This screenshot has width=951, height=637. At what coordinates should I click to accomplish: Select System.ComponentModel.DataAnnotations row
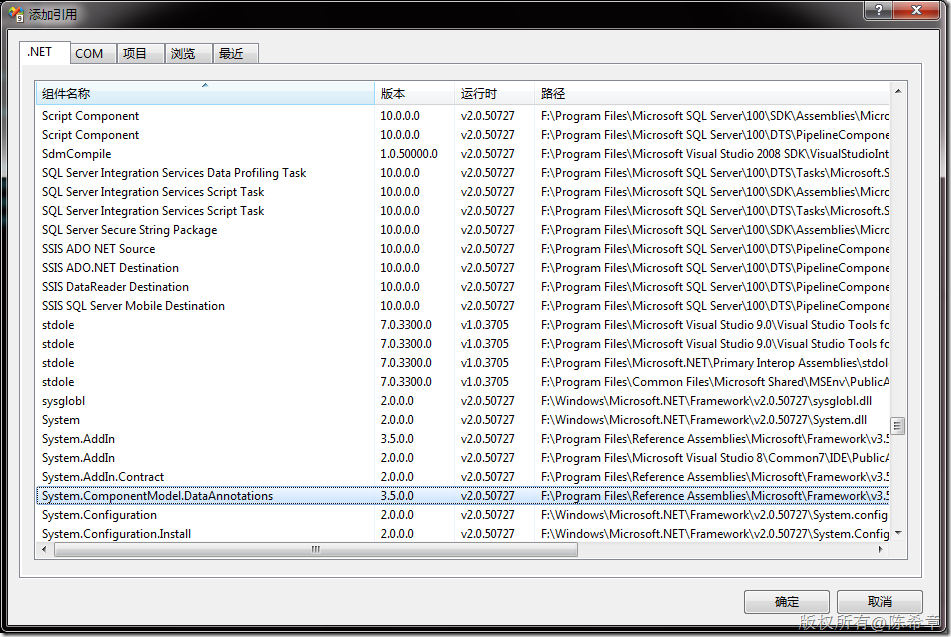click(463, 496)
